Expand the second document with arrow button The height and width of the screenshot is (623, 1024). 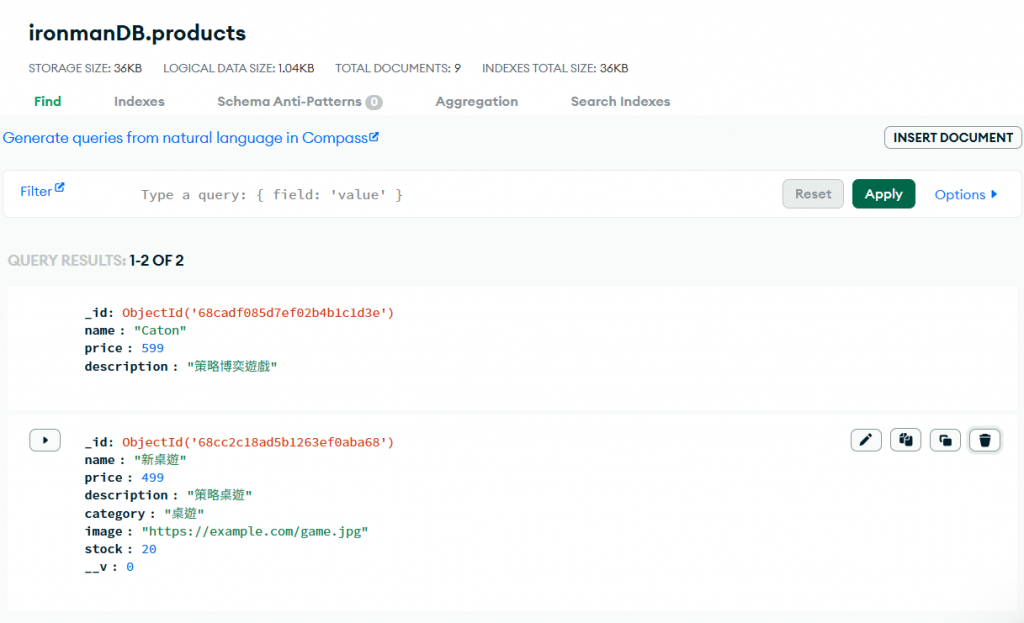[x=45, y=440]
